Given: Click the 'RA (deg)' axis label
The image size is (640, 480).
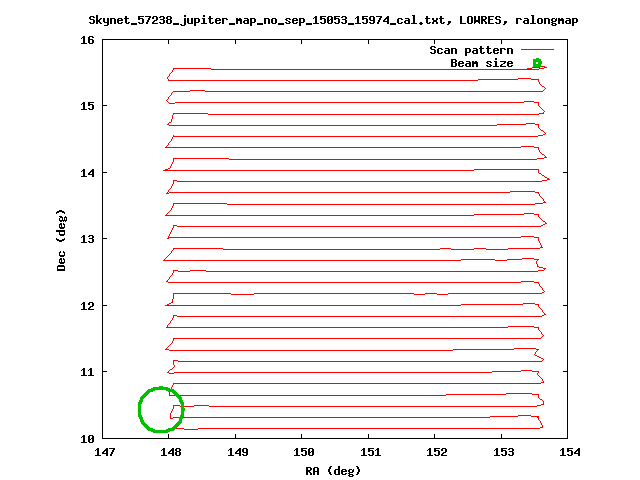Looking at the screenshot, I should (333, 471).
